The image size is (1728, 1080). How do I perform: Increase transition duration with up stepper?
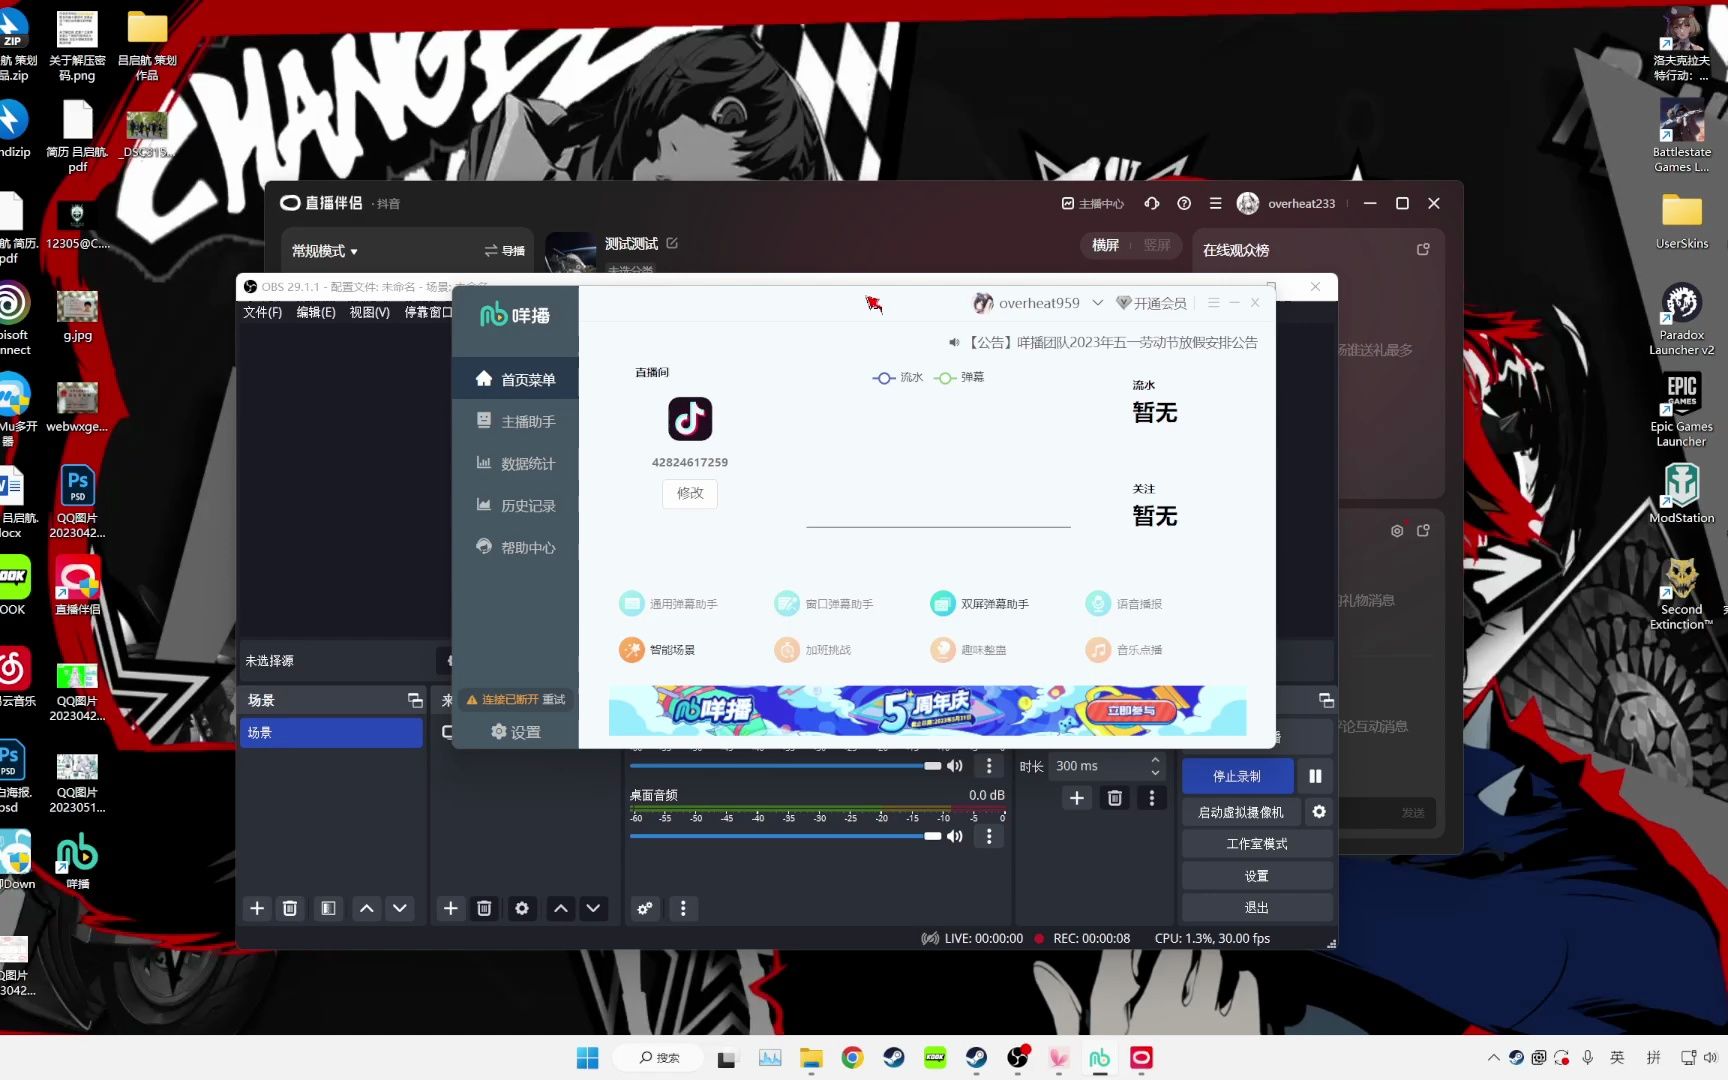pos(1155,760)
